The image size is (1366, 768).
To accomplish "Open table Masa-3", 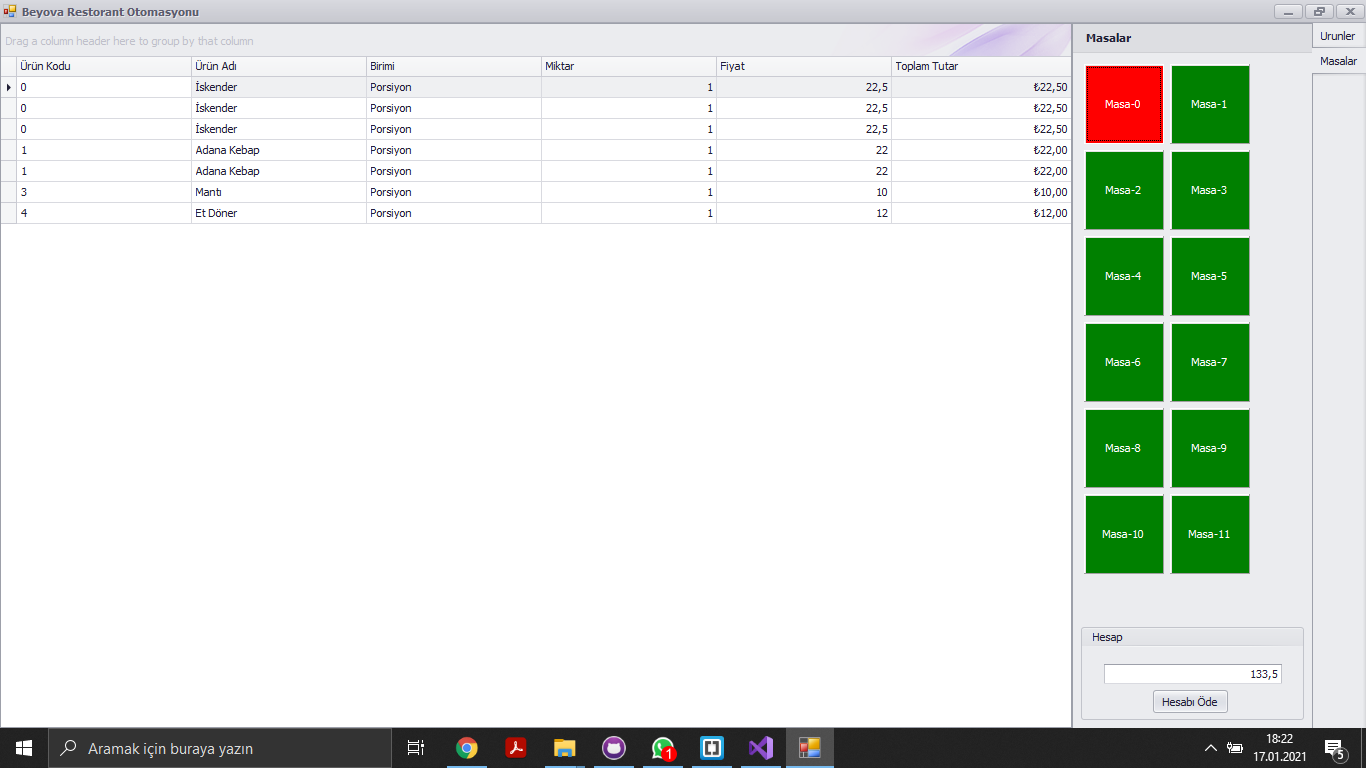I will 1210,190.
